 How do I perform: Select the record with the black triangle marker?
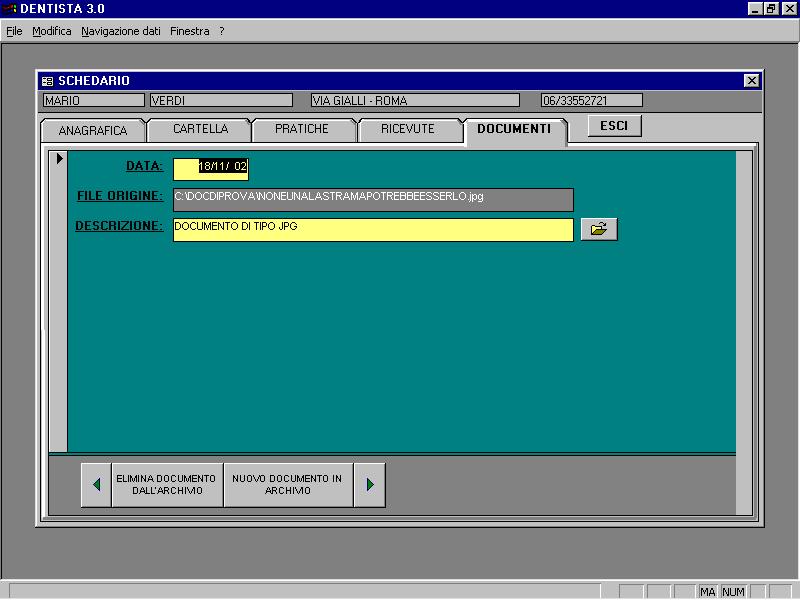(x=59, y=159)
